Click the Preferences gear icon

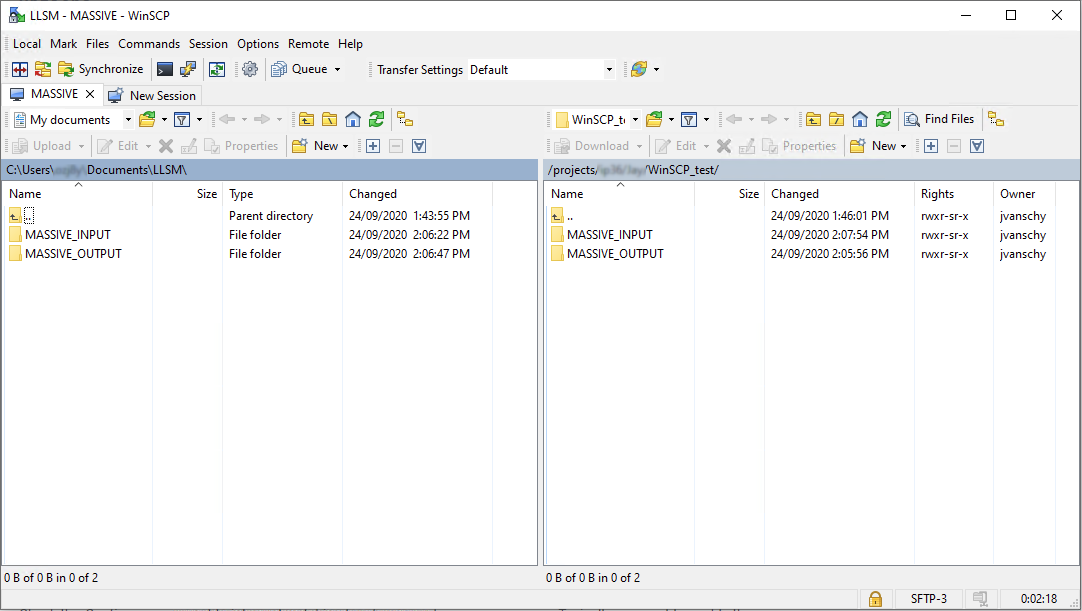click(x=250, y=69)
